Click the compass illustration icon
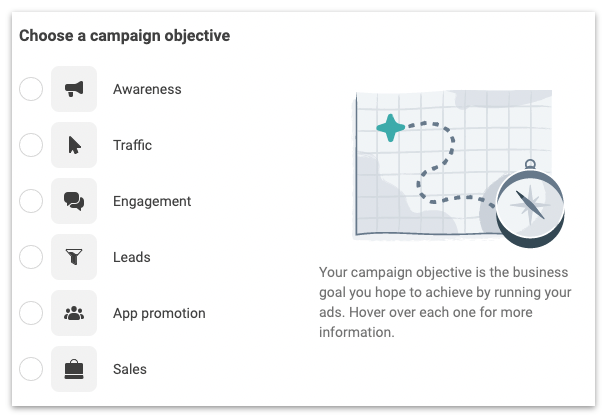Viewport: 610px width, 419px height. tap(530, 205)
